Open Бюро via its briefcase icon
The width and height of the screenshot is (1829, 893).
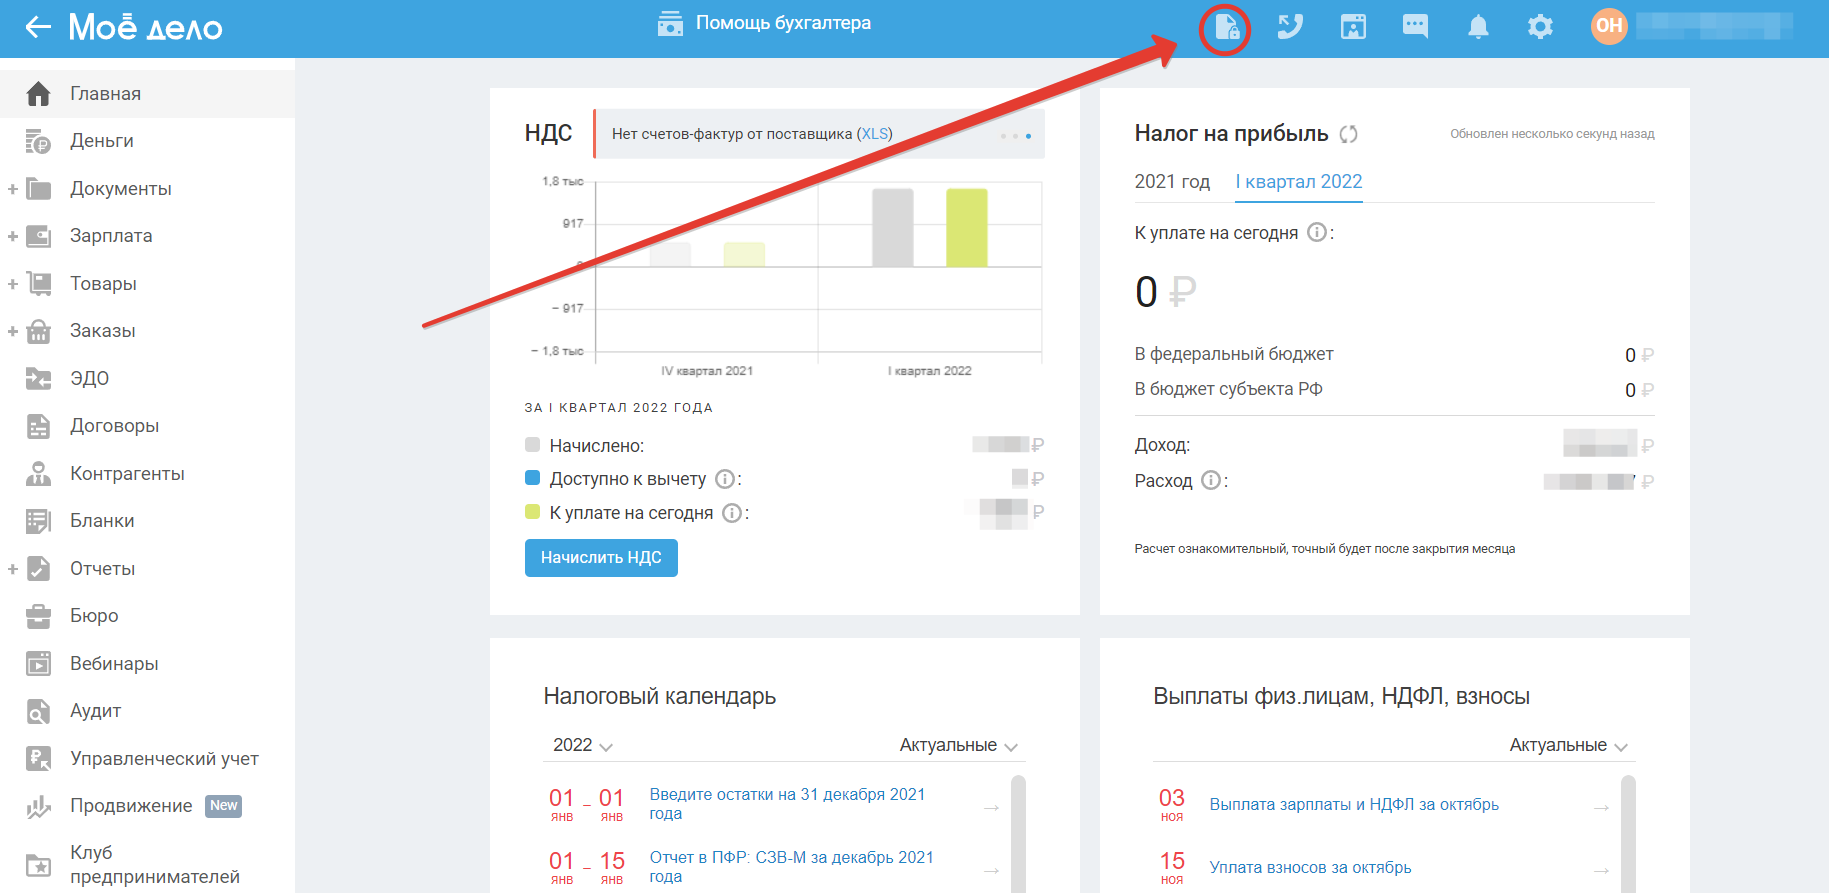tap(38, 616)
